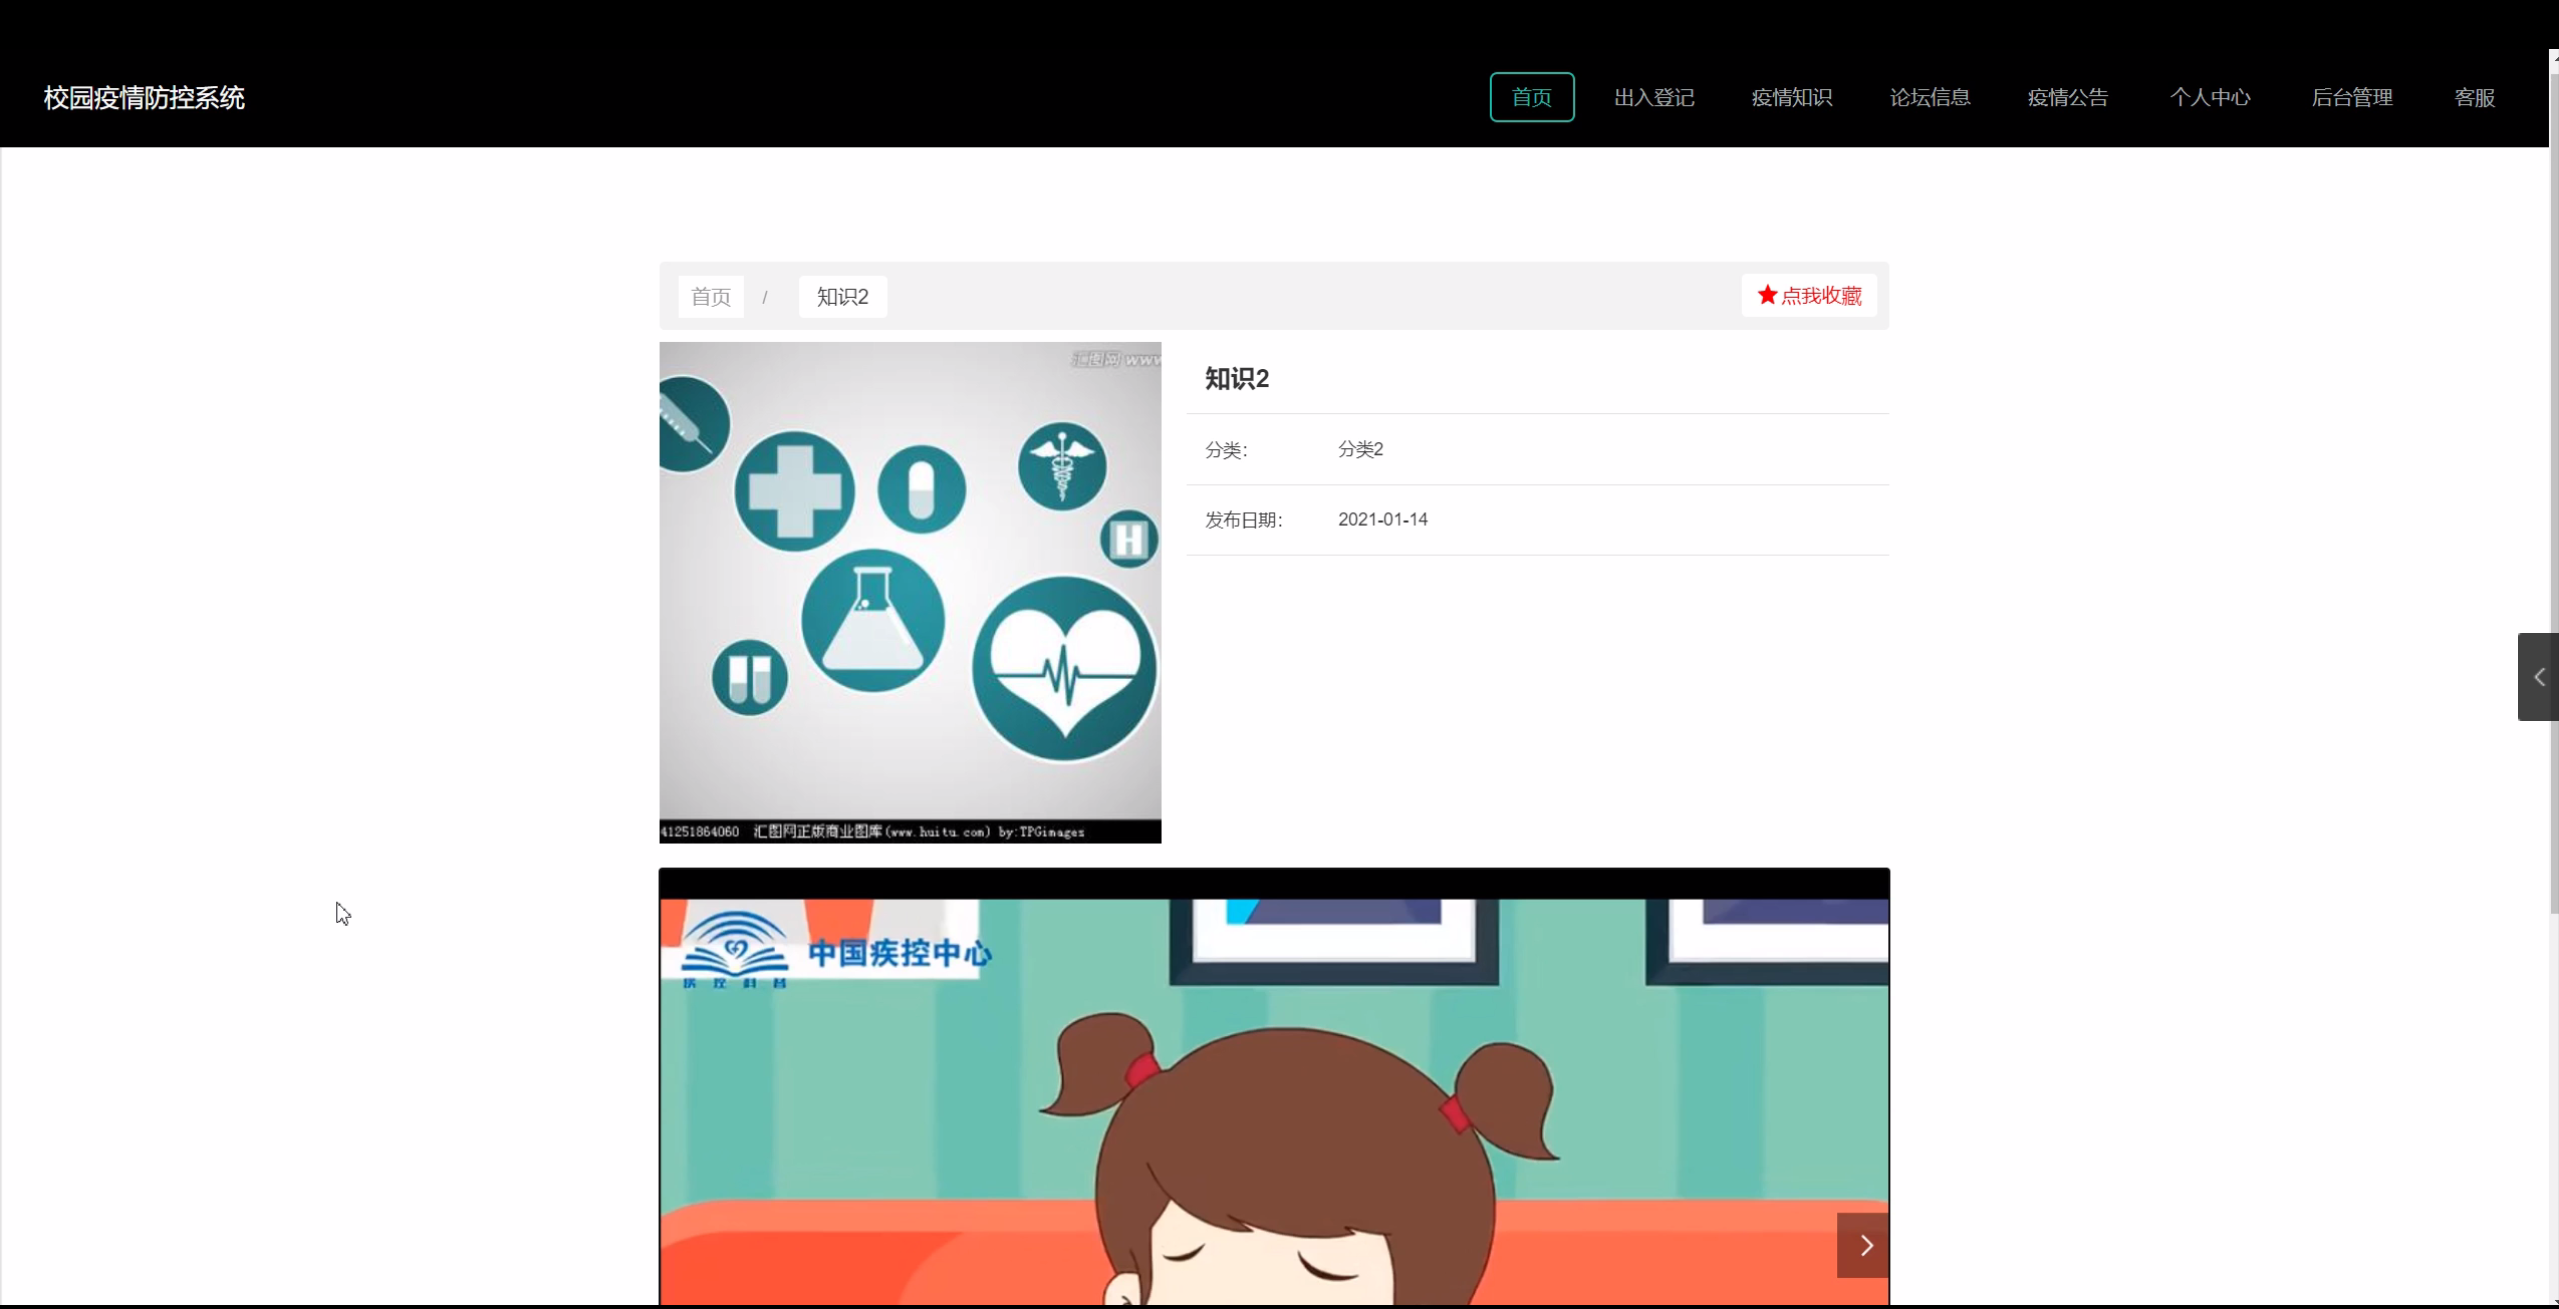Open the 首页 navigation tab
Viewport: 2559px width, 1309px height.
tap(1531, 97)
